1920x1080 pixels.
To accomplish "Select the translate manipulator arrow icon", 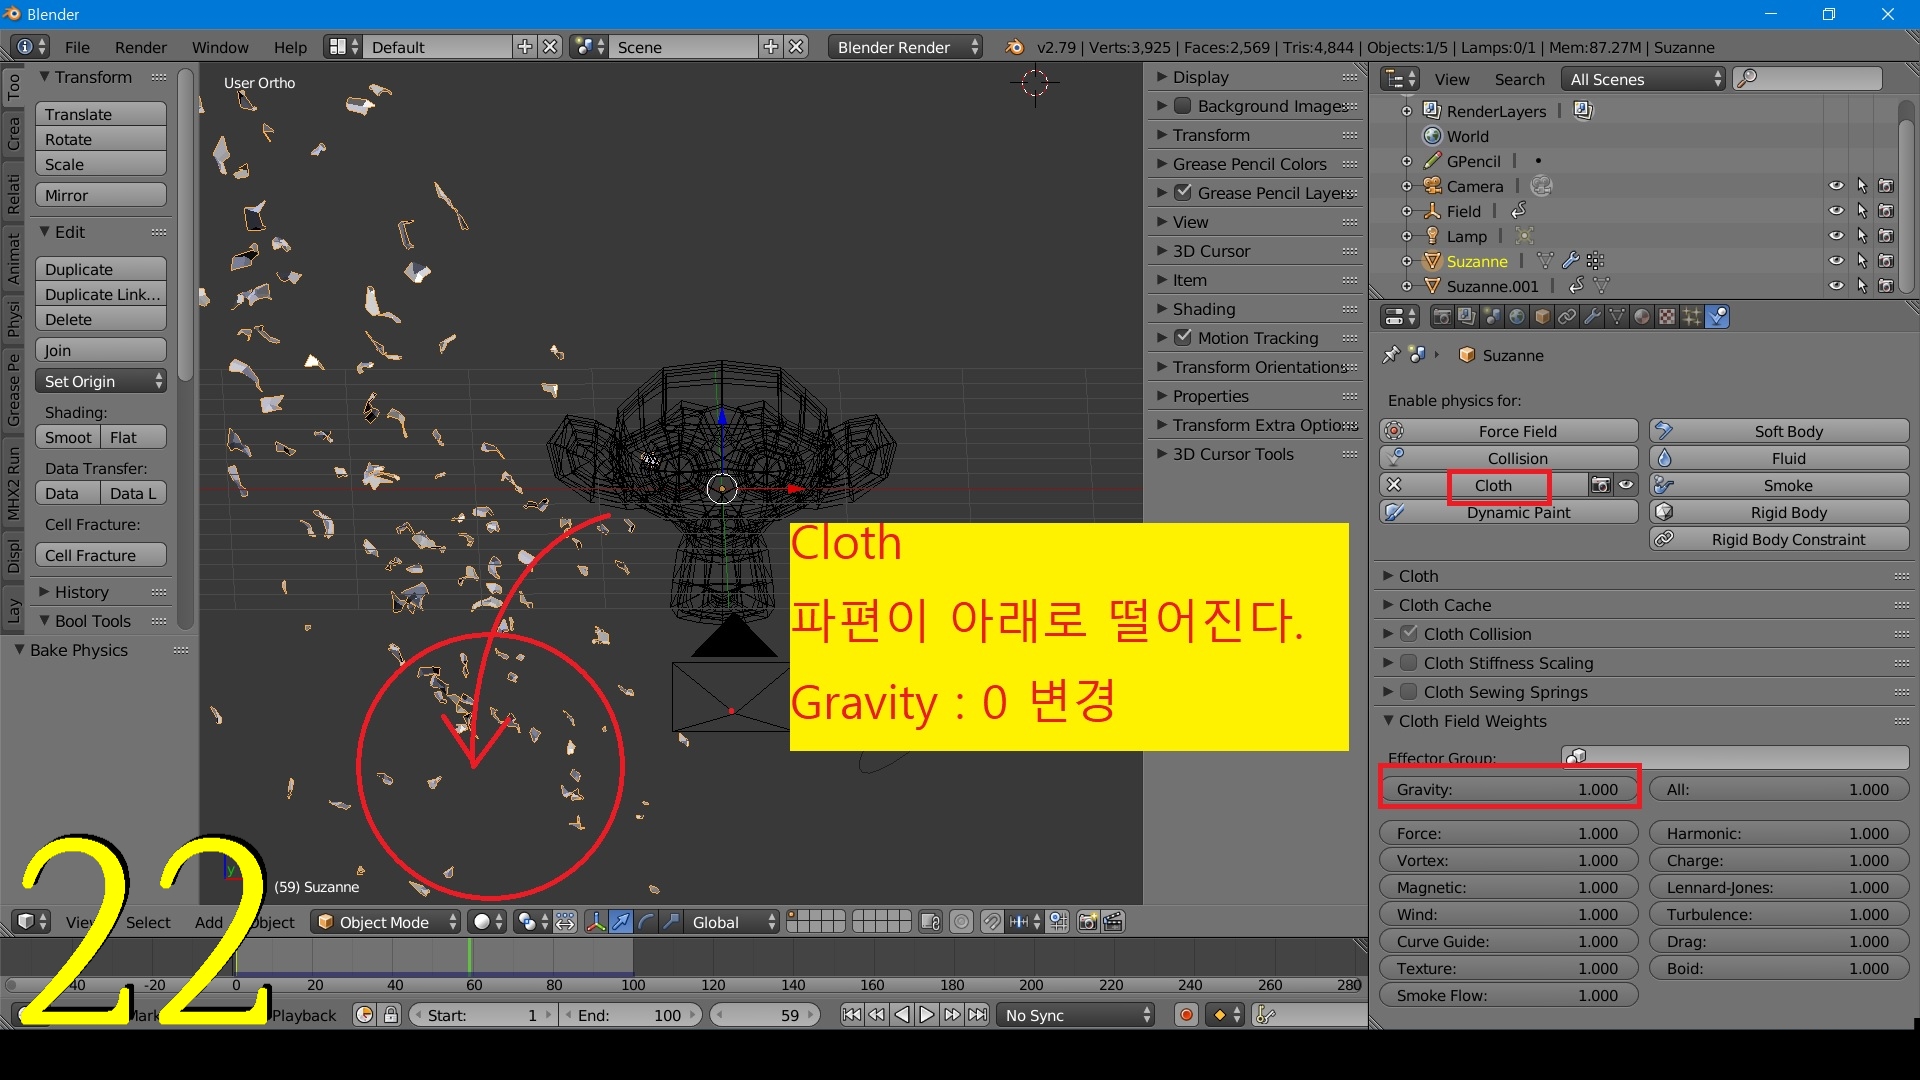I will (x=621, y=922).
